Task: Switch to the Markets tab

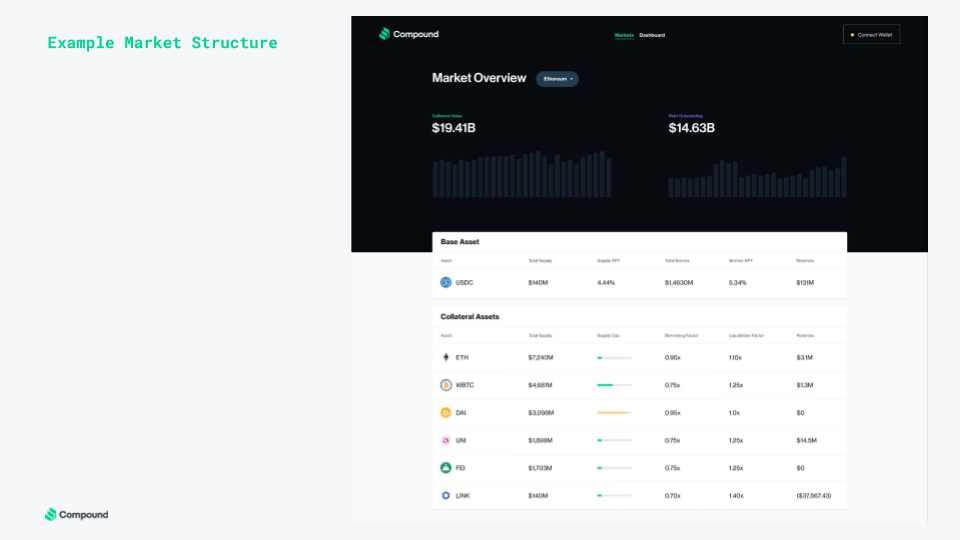Action: [x=624, y=35]
